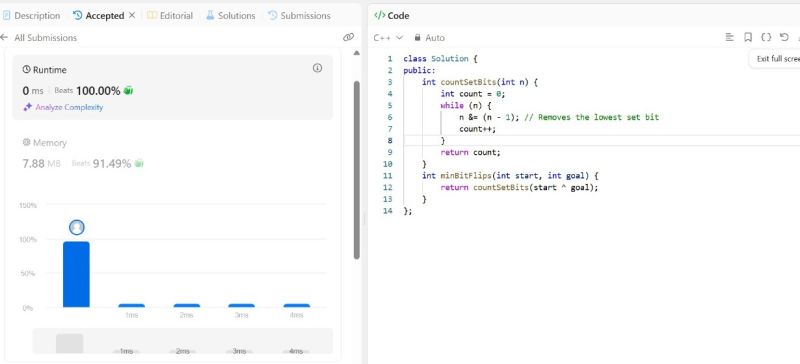
Task: Click the 1ms bar in the chart
Action: (x=131, y=306)
